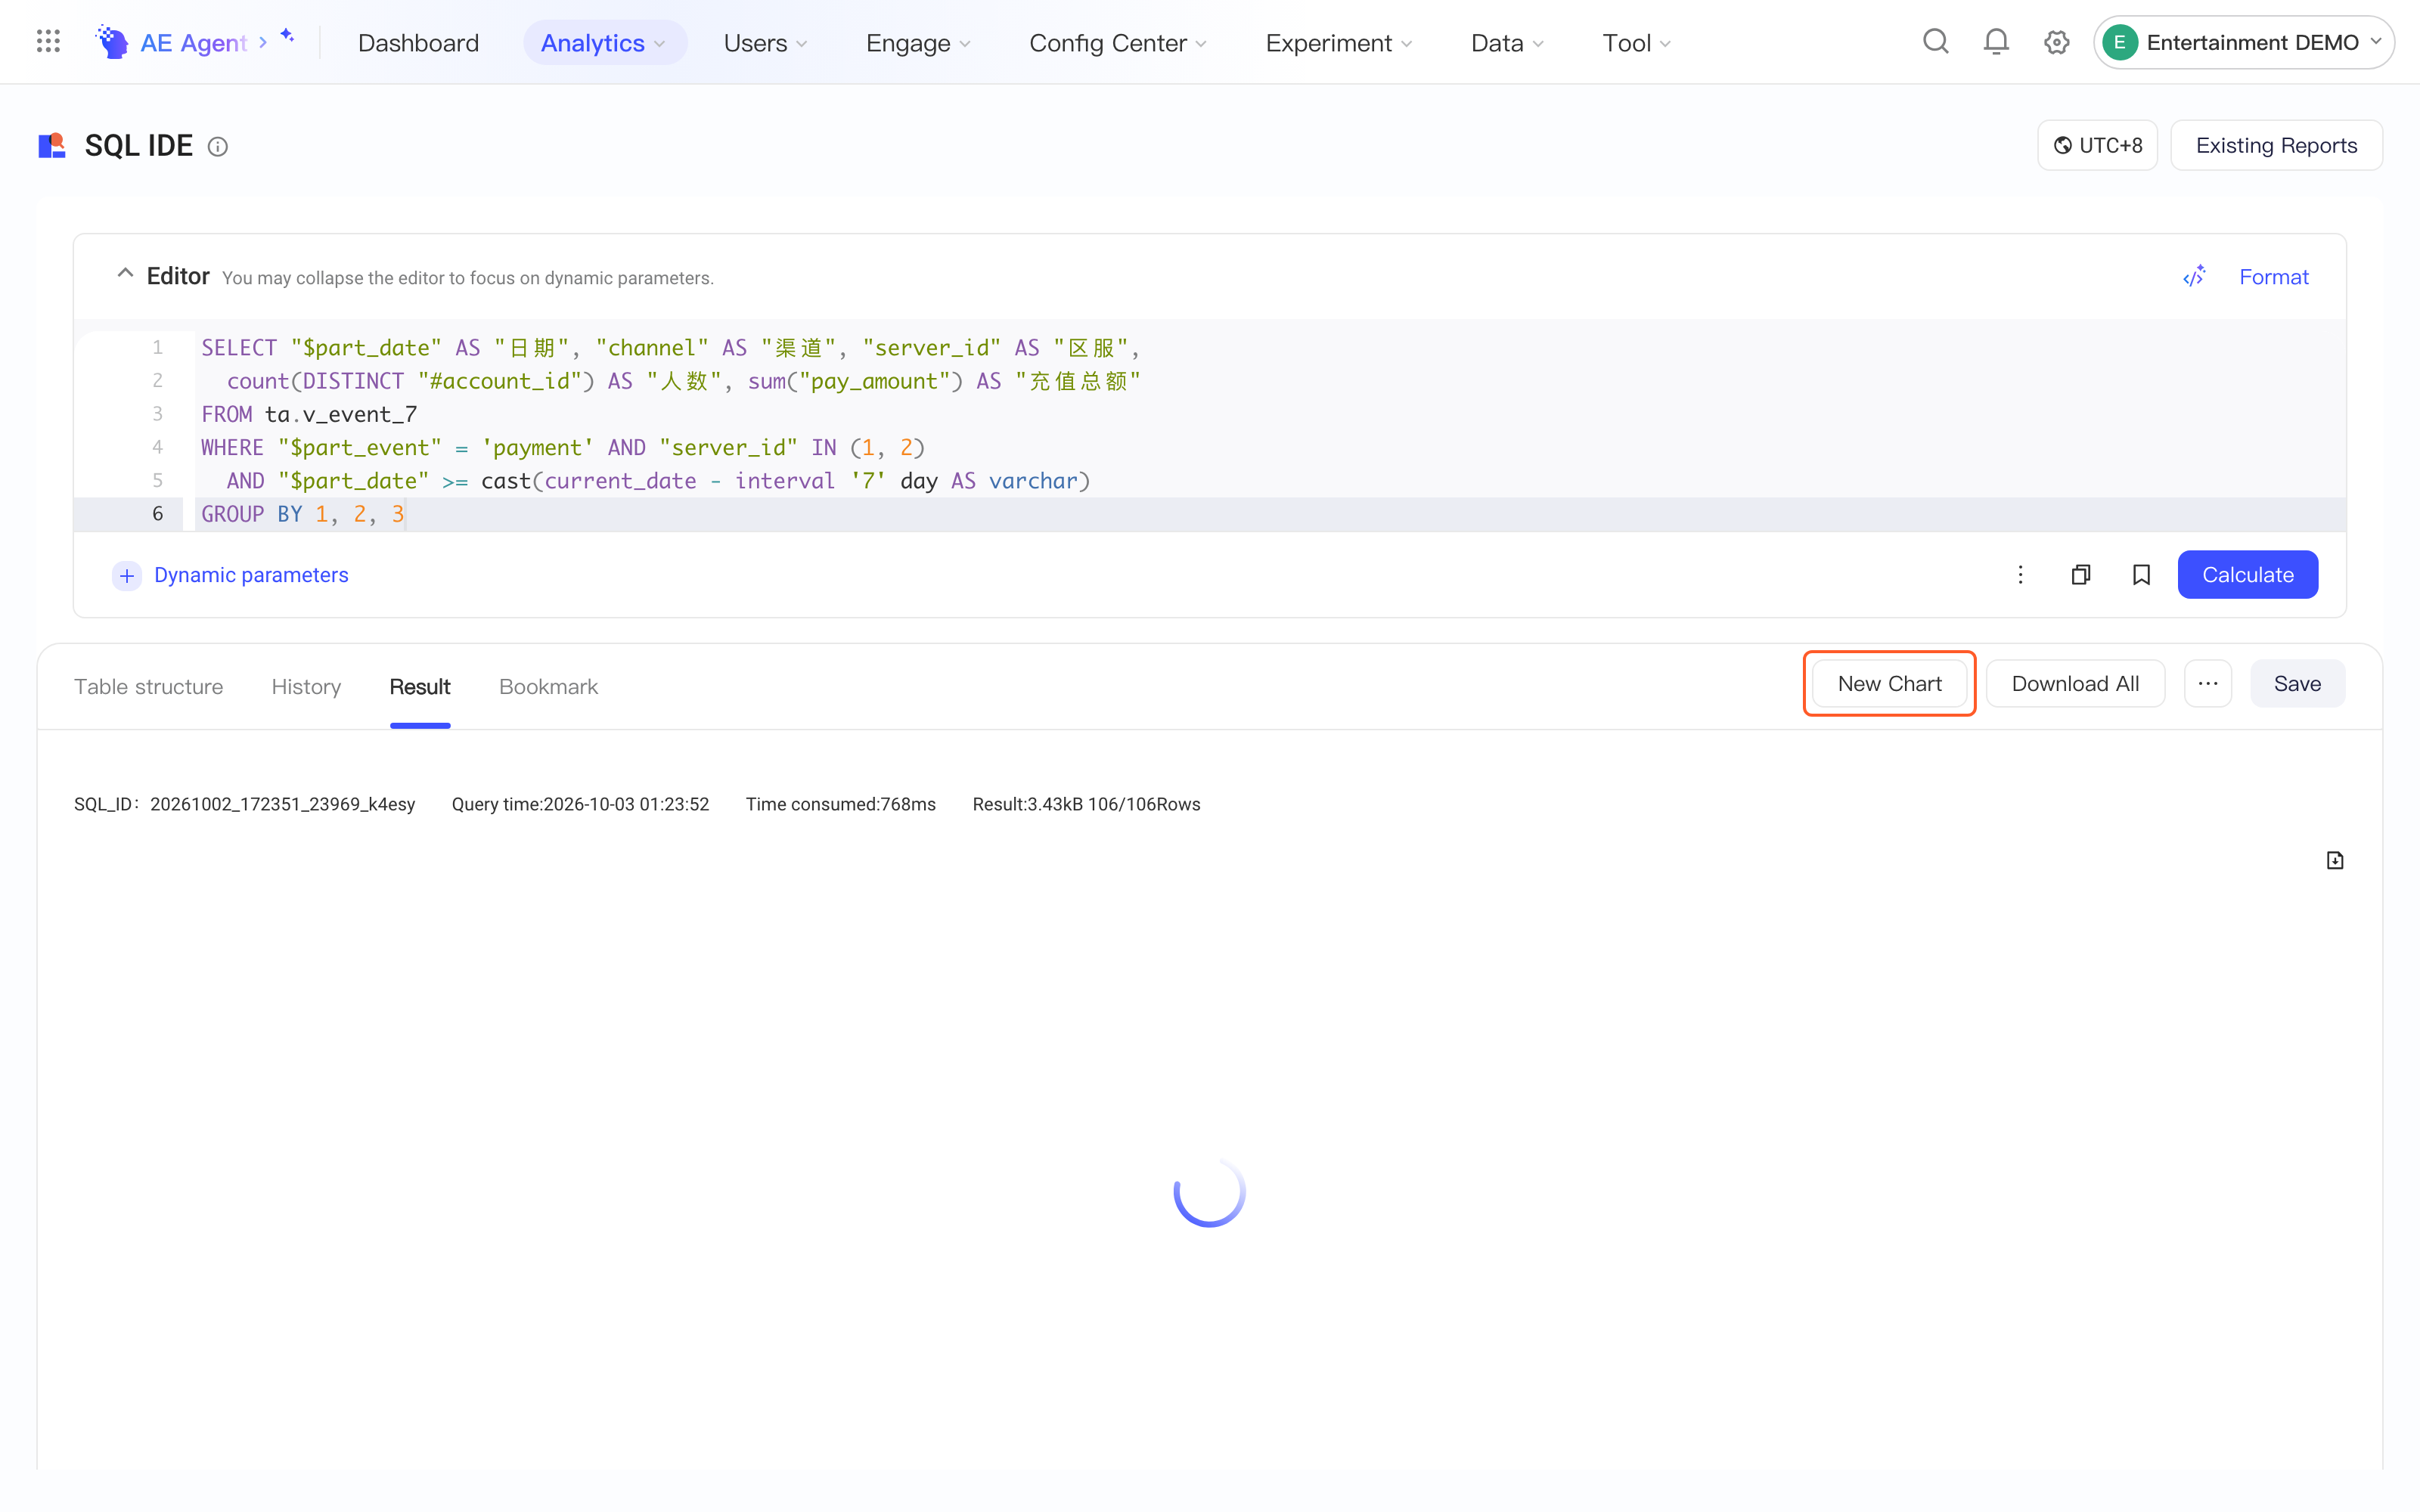Expand the Tool dropdown menu
Screen dimensions: 2420x1512
(1636, 43)
